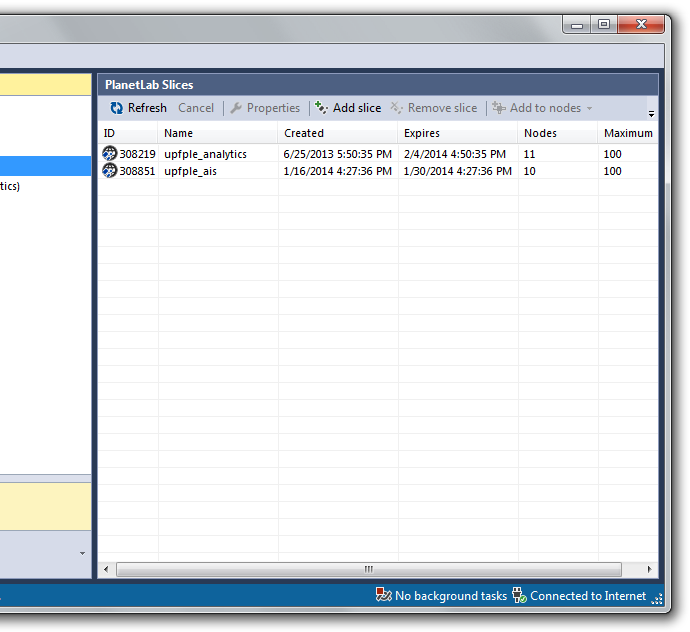The width and height of the screenshot is (690, 632).
Task: Sort by the Nodes column header
Action: coord(558,133)
